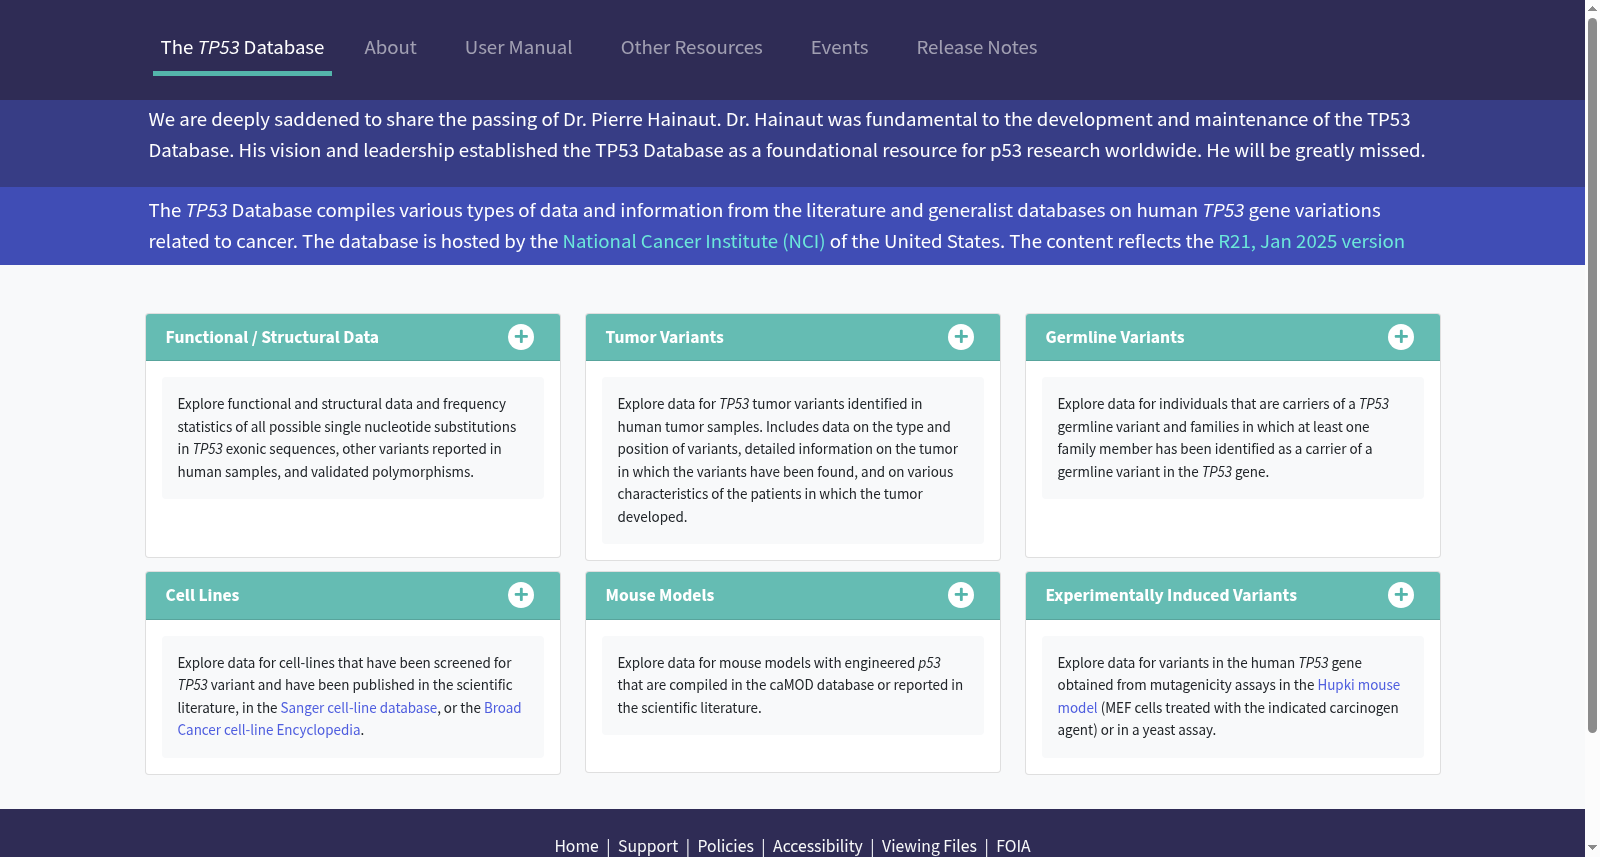The height and width of the screenshot is (857, 1600).
Task: Expand the Tumor Variants plus icon
Action: (961, 337)
